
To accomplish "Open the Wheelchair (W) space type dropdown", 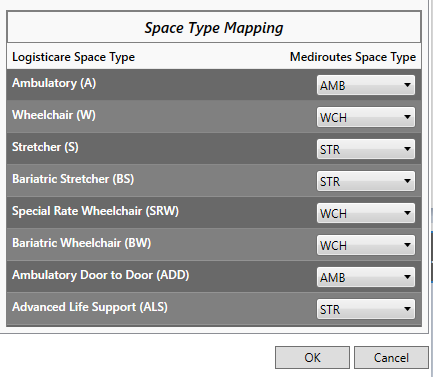I will (x=366, y=117).
